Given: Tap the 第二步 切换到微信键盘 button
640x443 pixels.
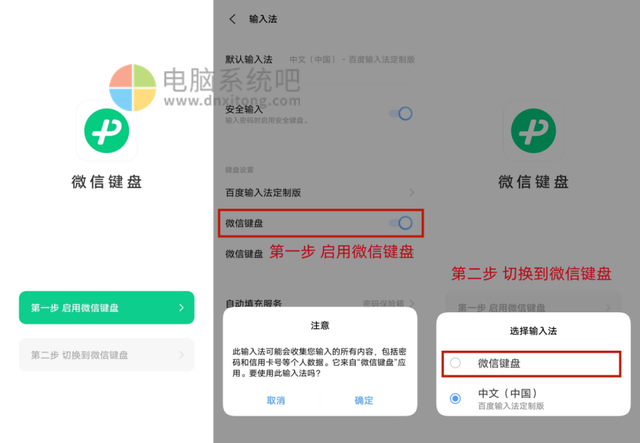Looking at the screenshot, I should click(107, 355).
